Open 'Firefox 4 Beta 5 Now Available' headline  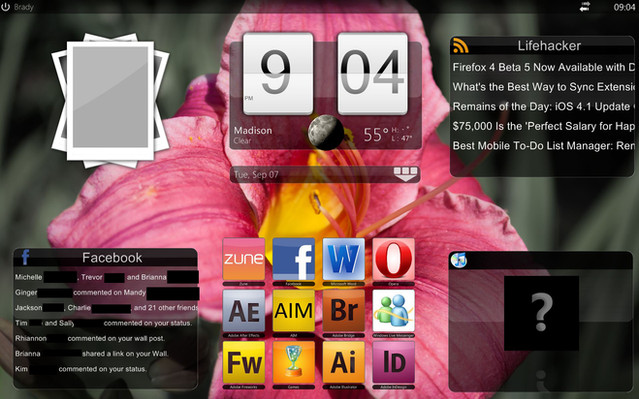544,67
